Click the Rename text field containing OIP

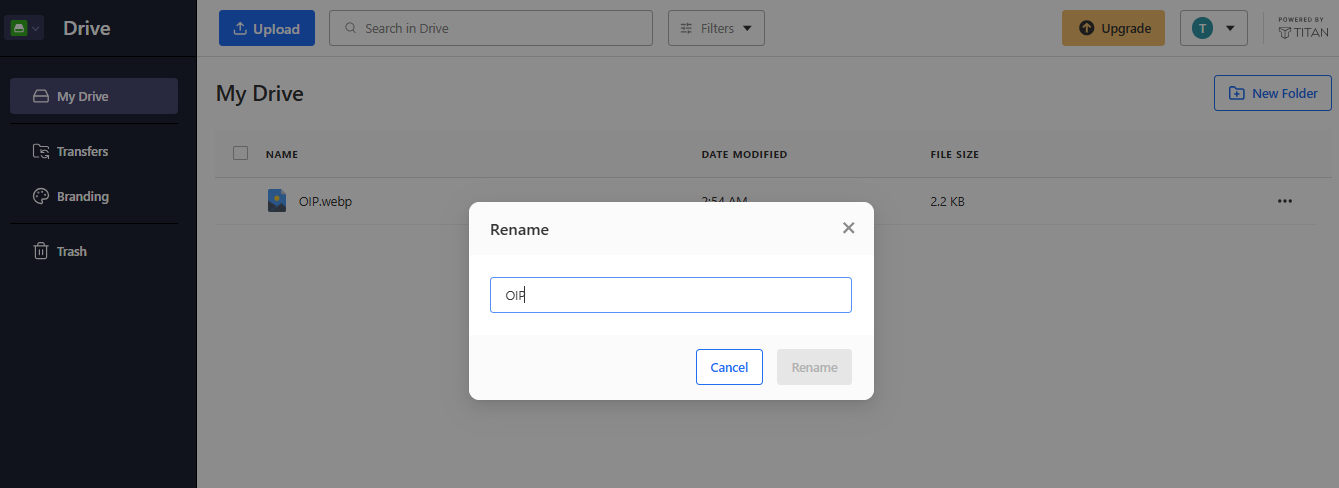click(671, 295)
